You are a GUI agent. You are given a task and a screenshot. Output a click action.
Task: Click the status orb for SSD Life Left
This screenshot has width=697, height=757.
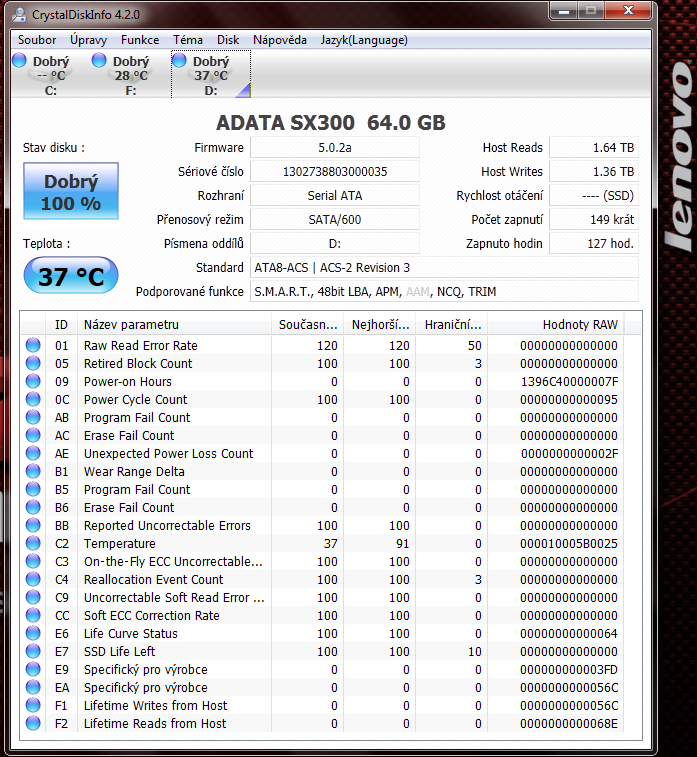click(33, 652)
